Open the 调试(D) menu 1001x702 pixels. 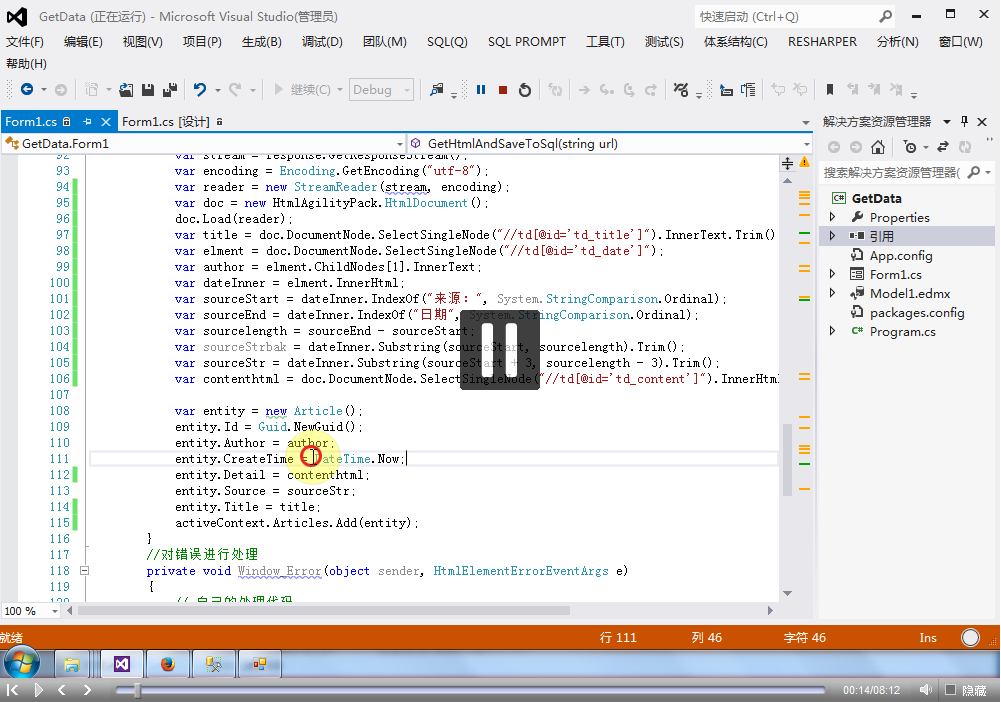tap(322, 42)
